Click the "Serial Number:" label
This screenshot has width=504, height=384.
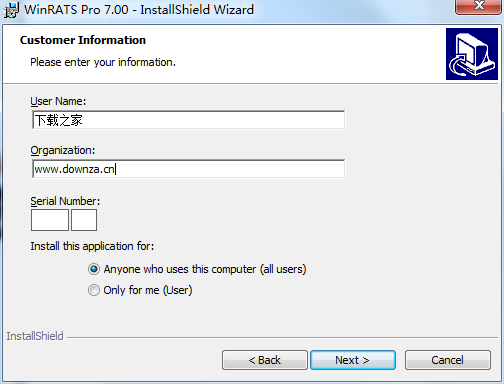pos(65,201)
